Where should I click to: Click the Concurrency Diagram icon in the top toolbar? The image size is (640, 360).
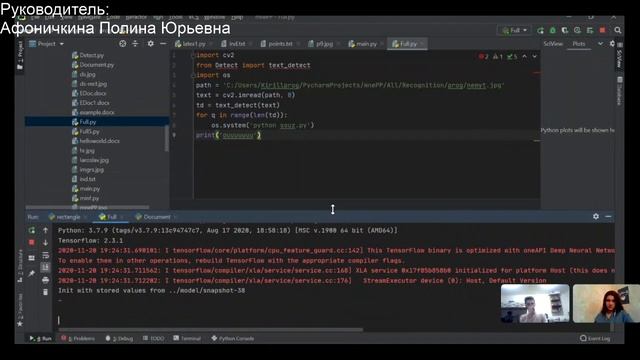pos(589,30)
